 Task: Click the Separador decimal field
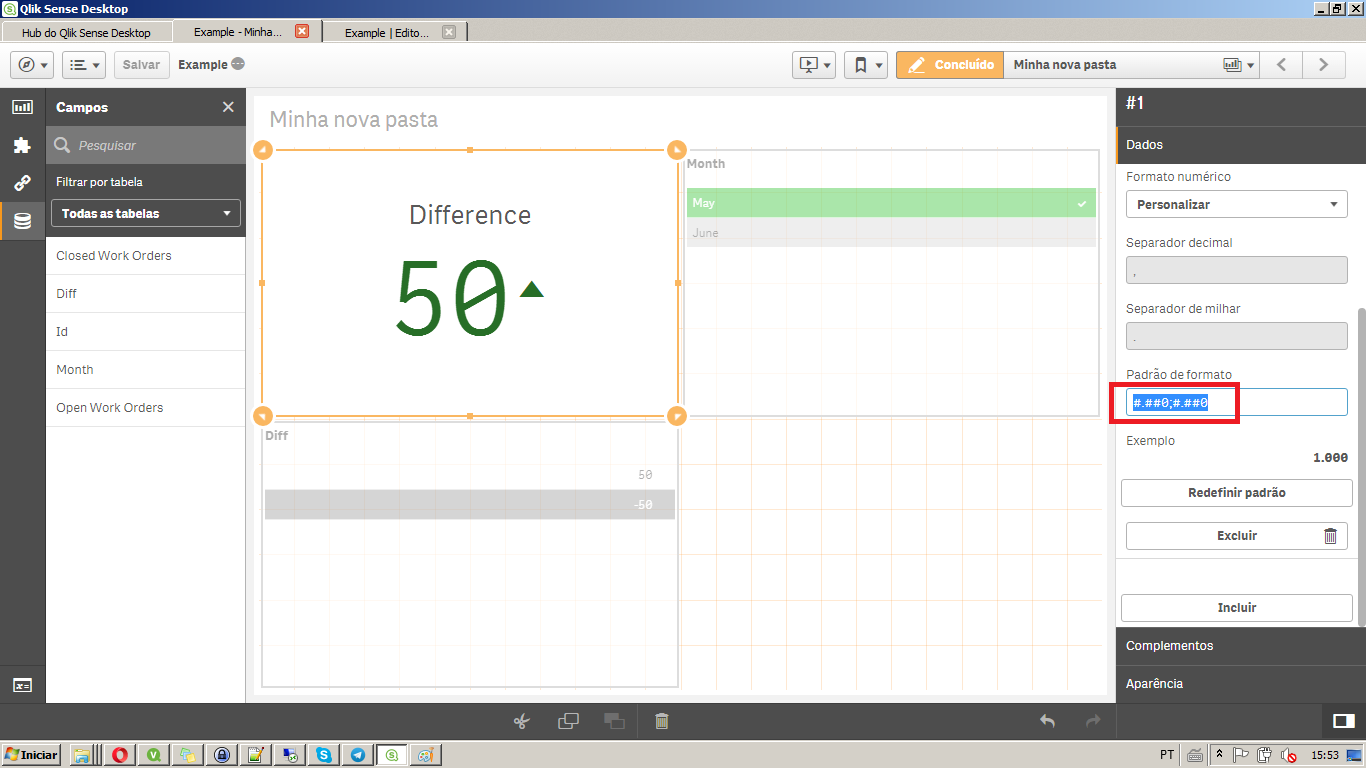(x=1237, y=270)
